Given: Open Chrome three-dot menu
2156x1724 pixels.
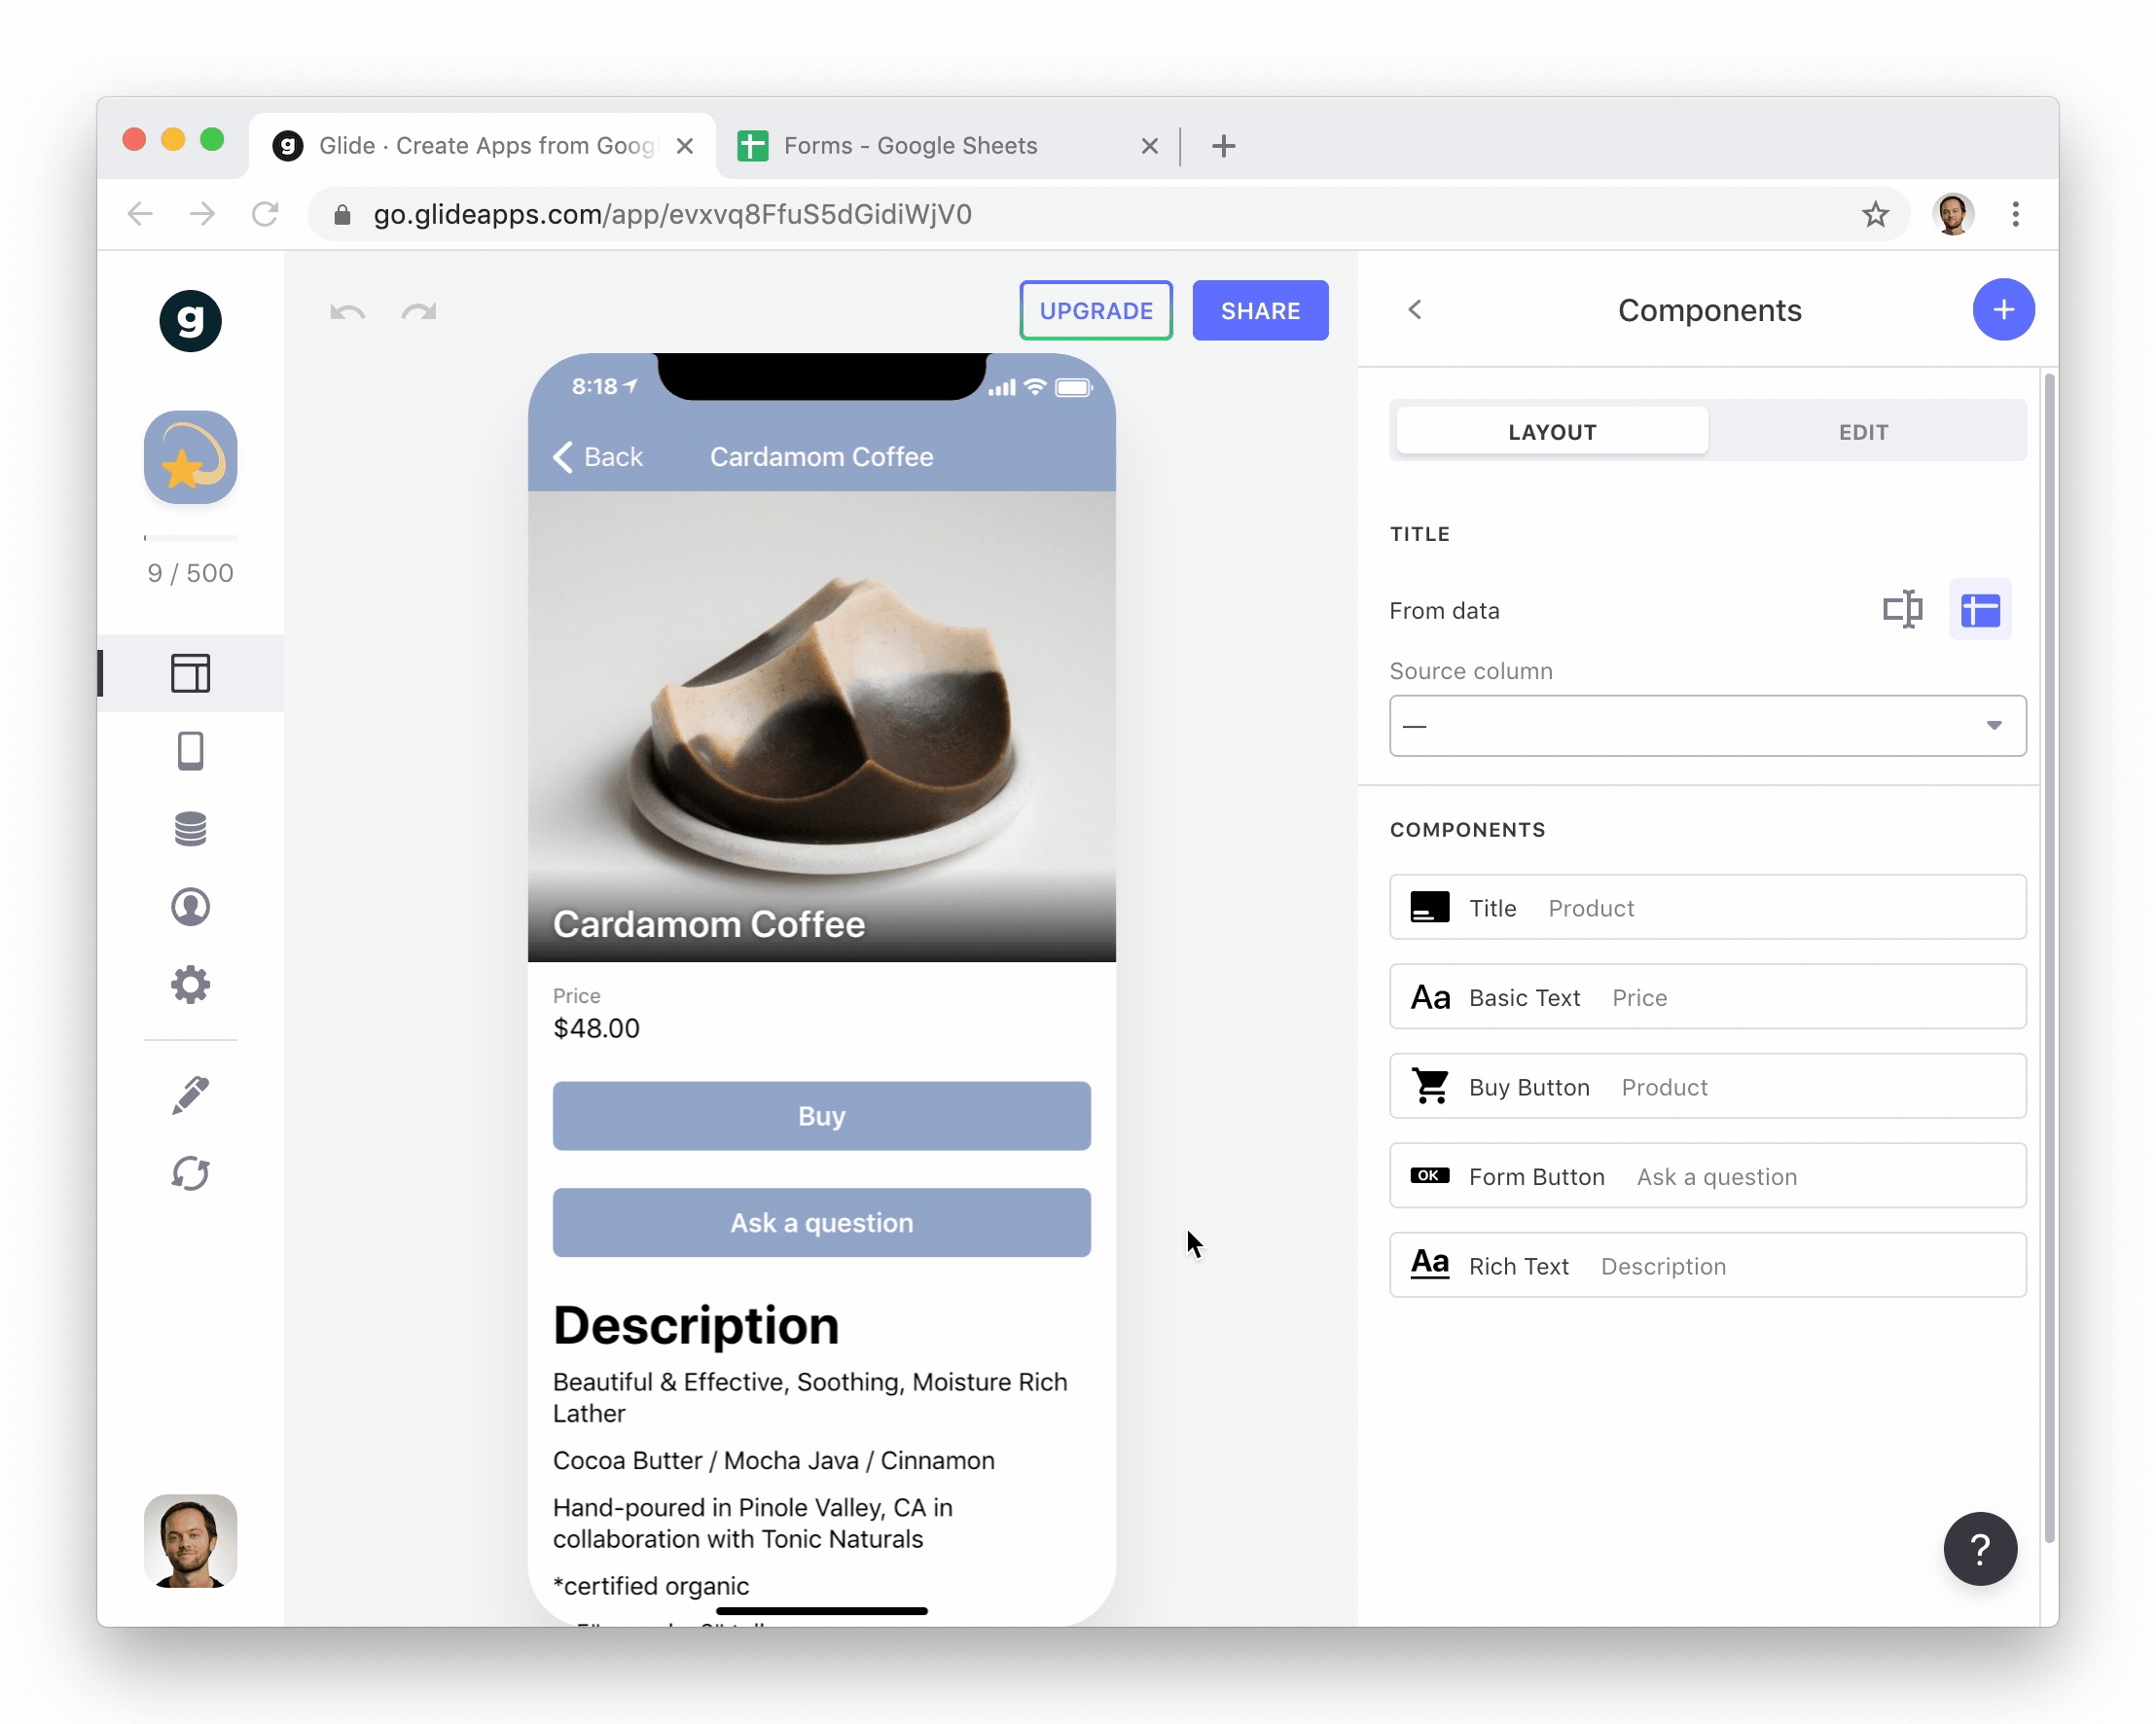Looking at the screenshot, I should pyautogui.click(x=2015, y=214).
